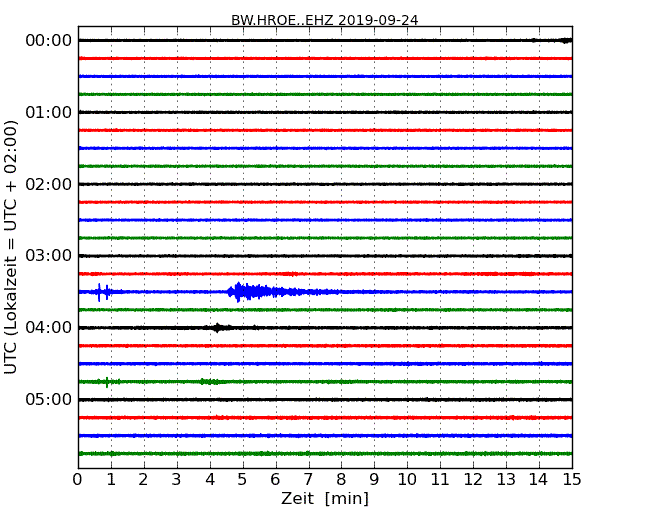Click the plot title BW.HROE..EHZ 2019-09-24
650x520 pixels.
pyautogui.click(x=325, y=20)
